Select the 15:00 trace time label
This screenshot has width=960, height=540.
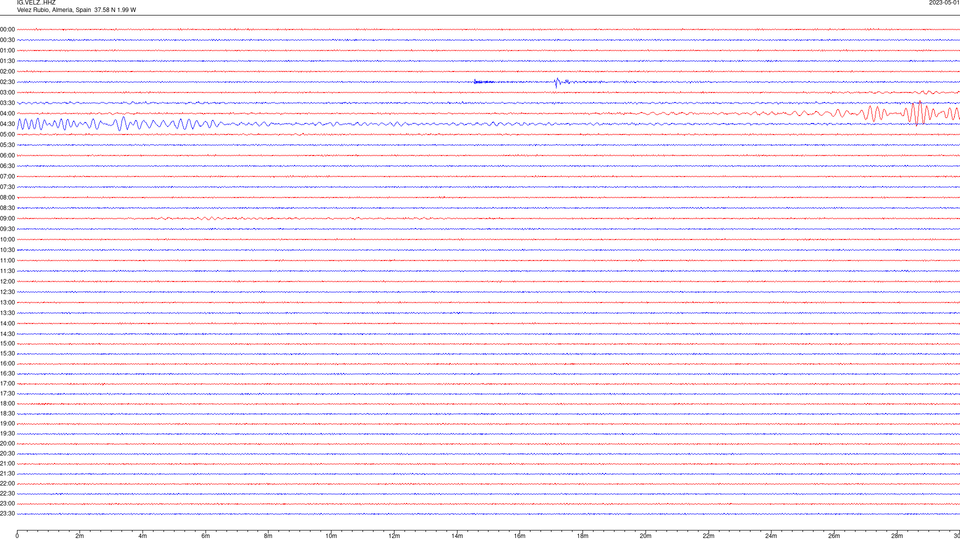point(7,343)
